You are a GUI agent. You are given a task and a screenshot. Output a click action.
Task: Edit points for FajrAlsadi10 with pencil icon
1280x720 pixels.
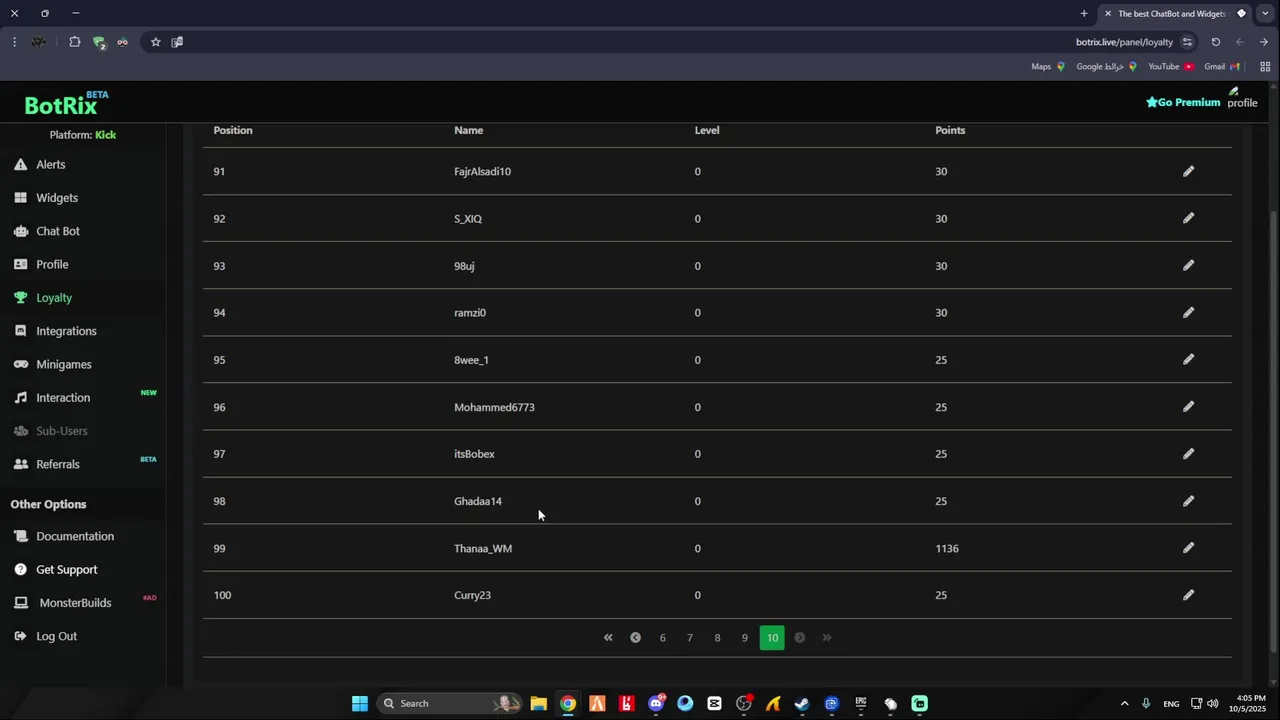1188,171
